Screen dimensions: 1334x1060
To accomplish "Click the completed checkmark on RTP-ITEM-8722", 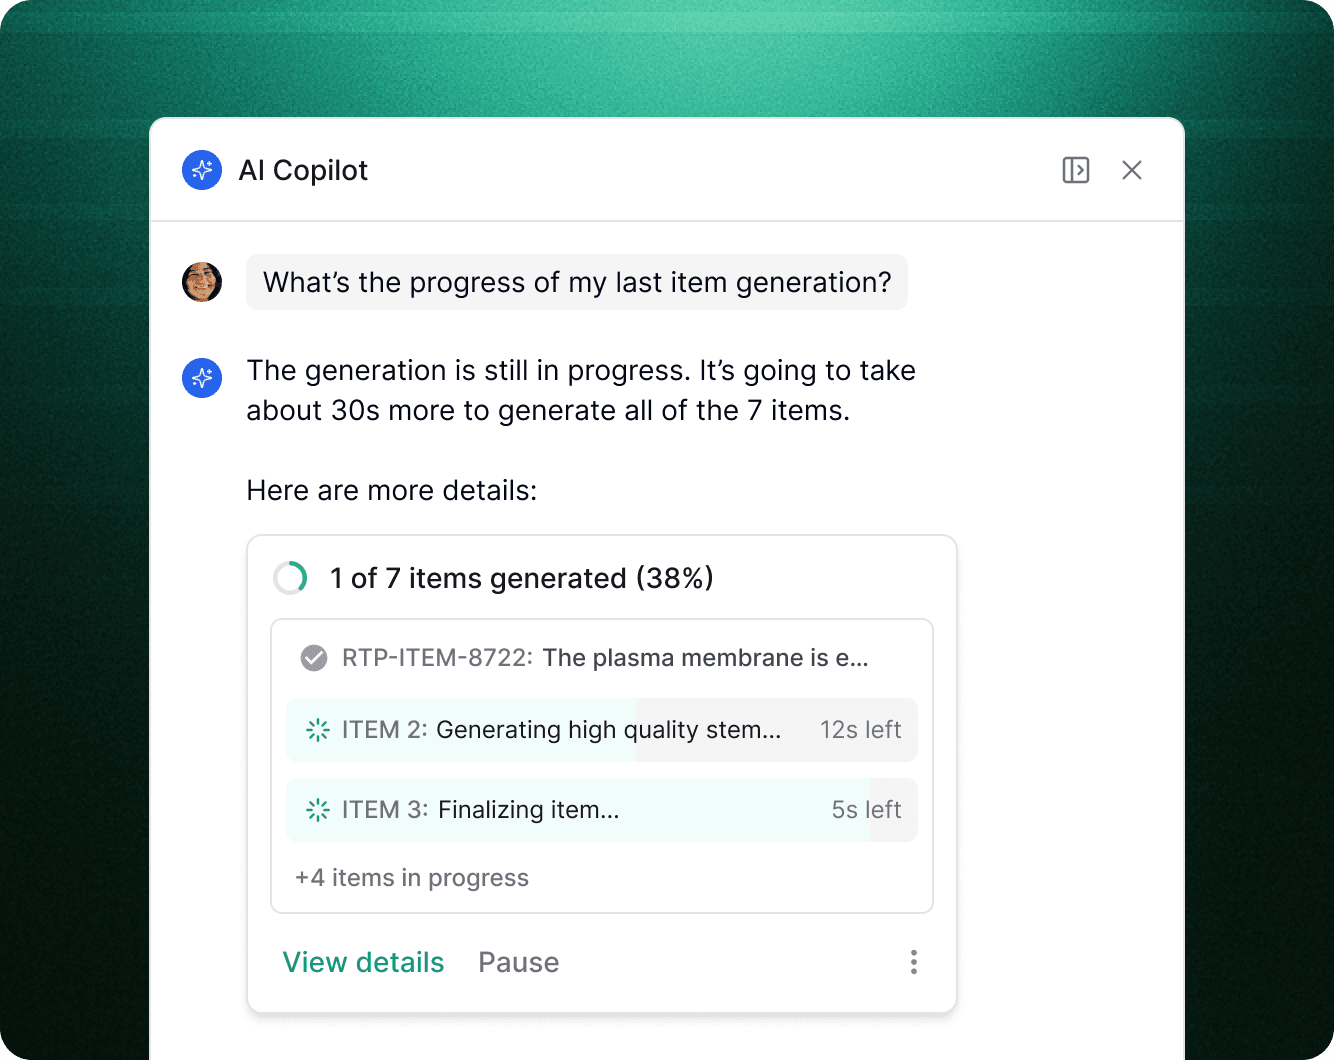I will point(314,658).
